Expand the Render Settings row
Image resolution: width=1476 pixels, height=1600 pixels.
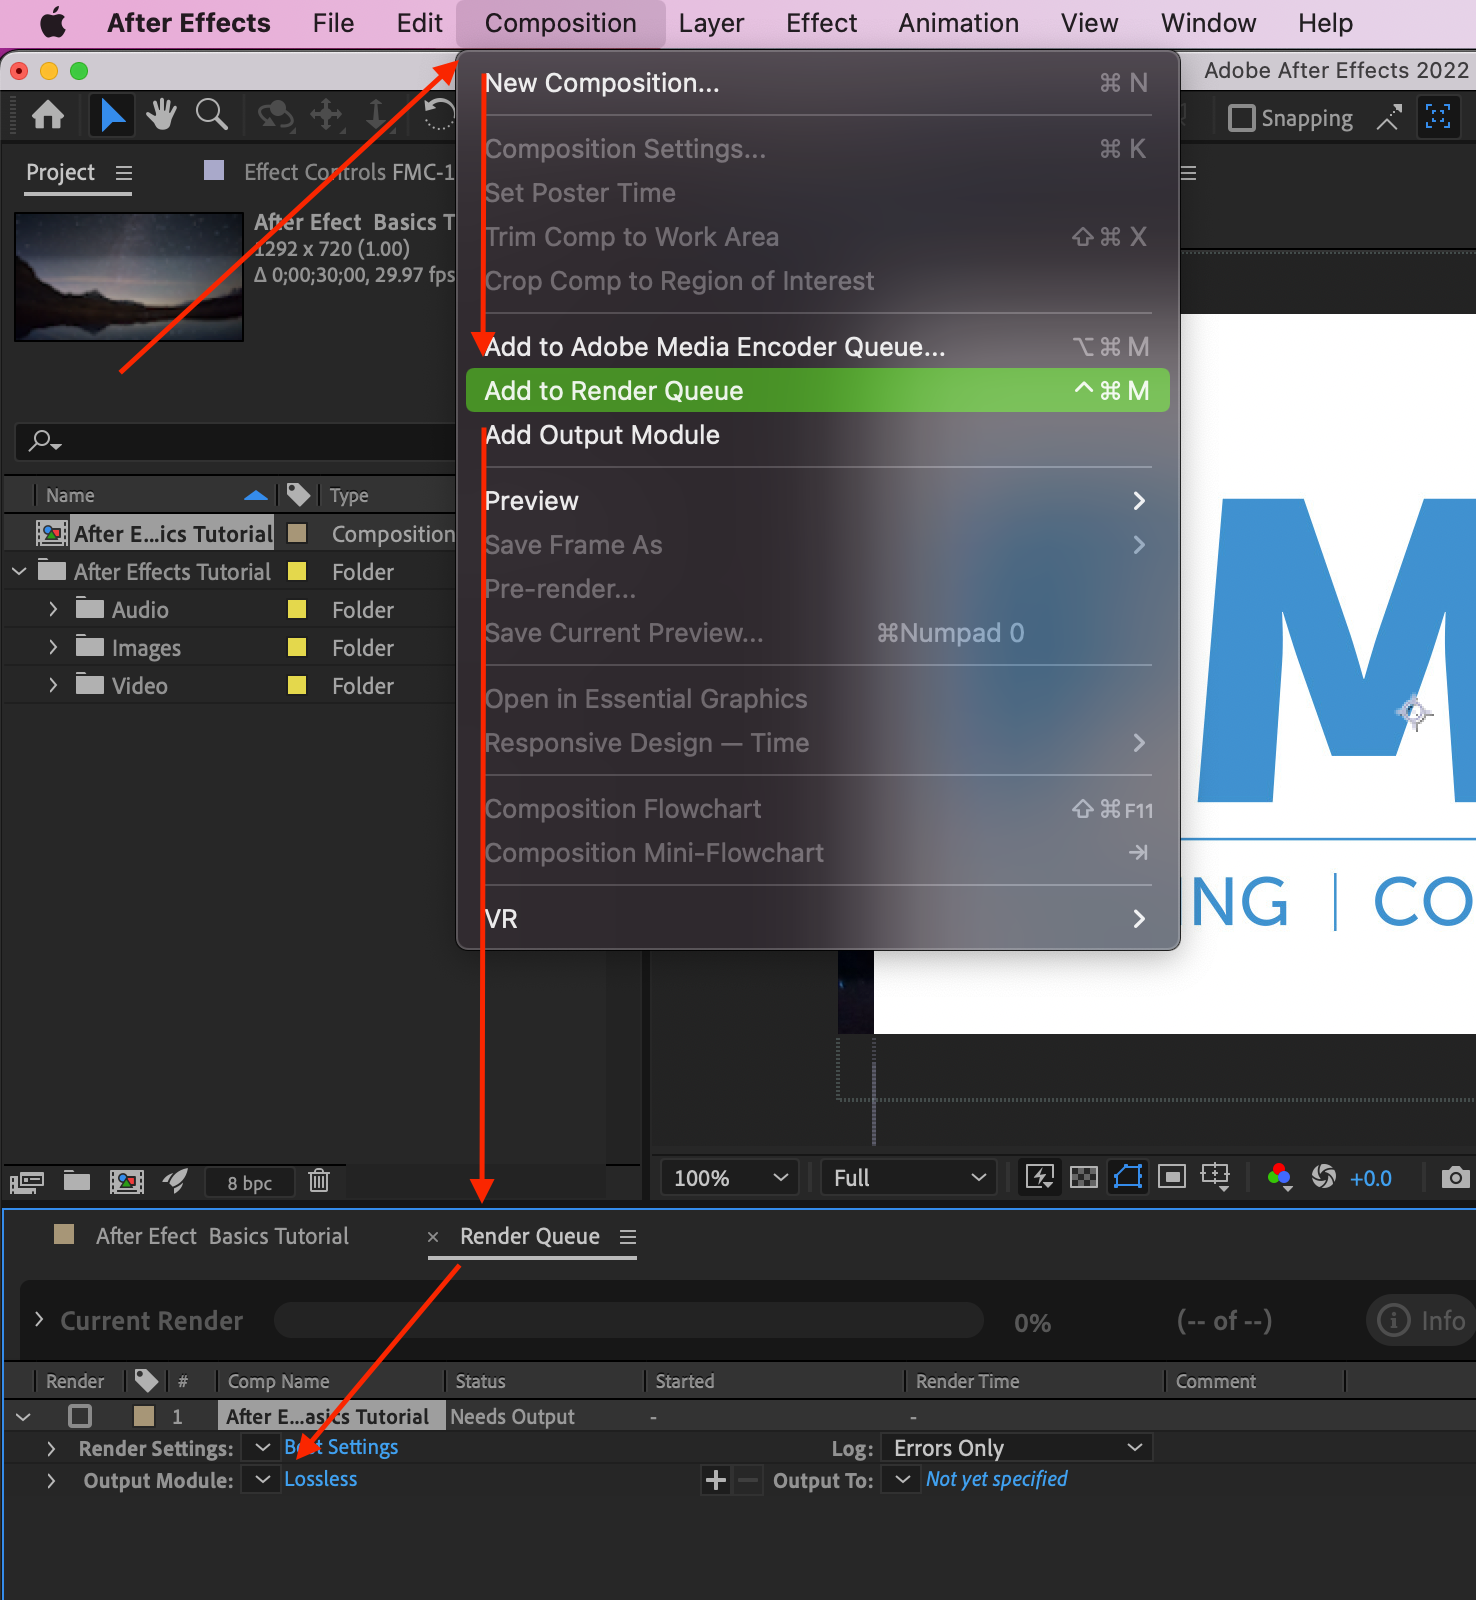click(51, 1448)
